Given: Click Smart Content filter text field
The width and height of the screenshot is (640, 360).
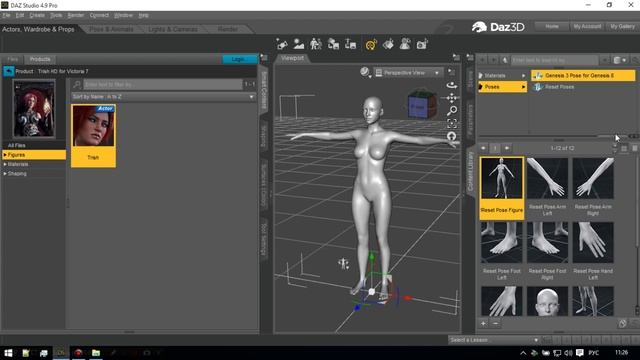Looking at the screenshot, I should click(163, 84).
